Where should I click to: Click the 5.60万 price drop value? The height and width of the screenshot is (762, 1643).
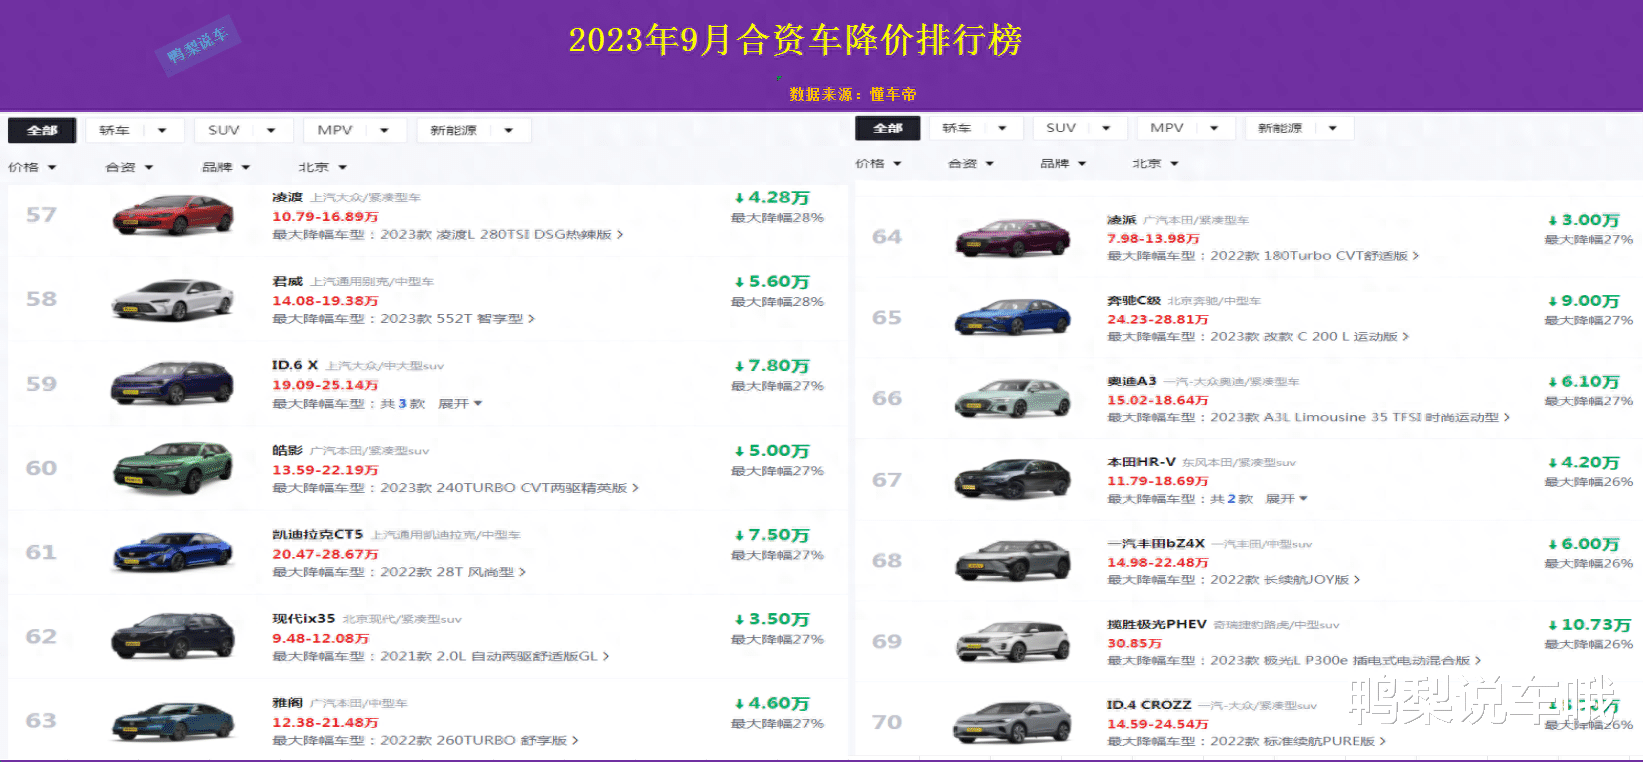tap(771, 282)
